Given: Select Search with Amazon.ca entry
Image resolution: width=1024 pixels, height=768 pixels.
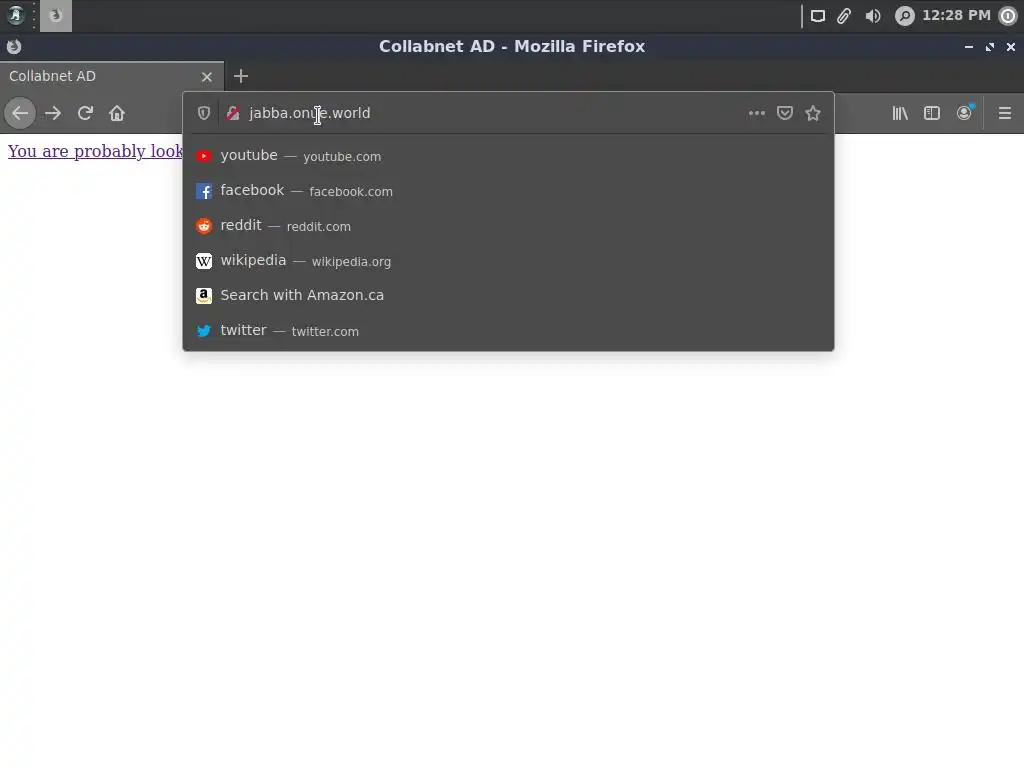Looking at the screenshot, I should [x=508, y=295].
